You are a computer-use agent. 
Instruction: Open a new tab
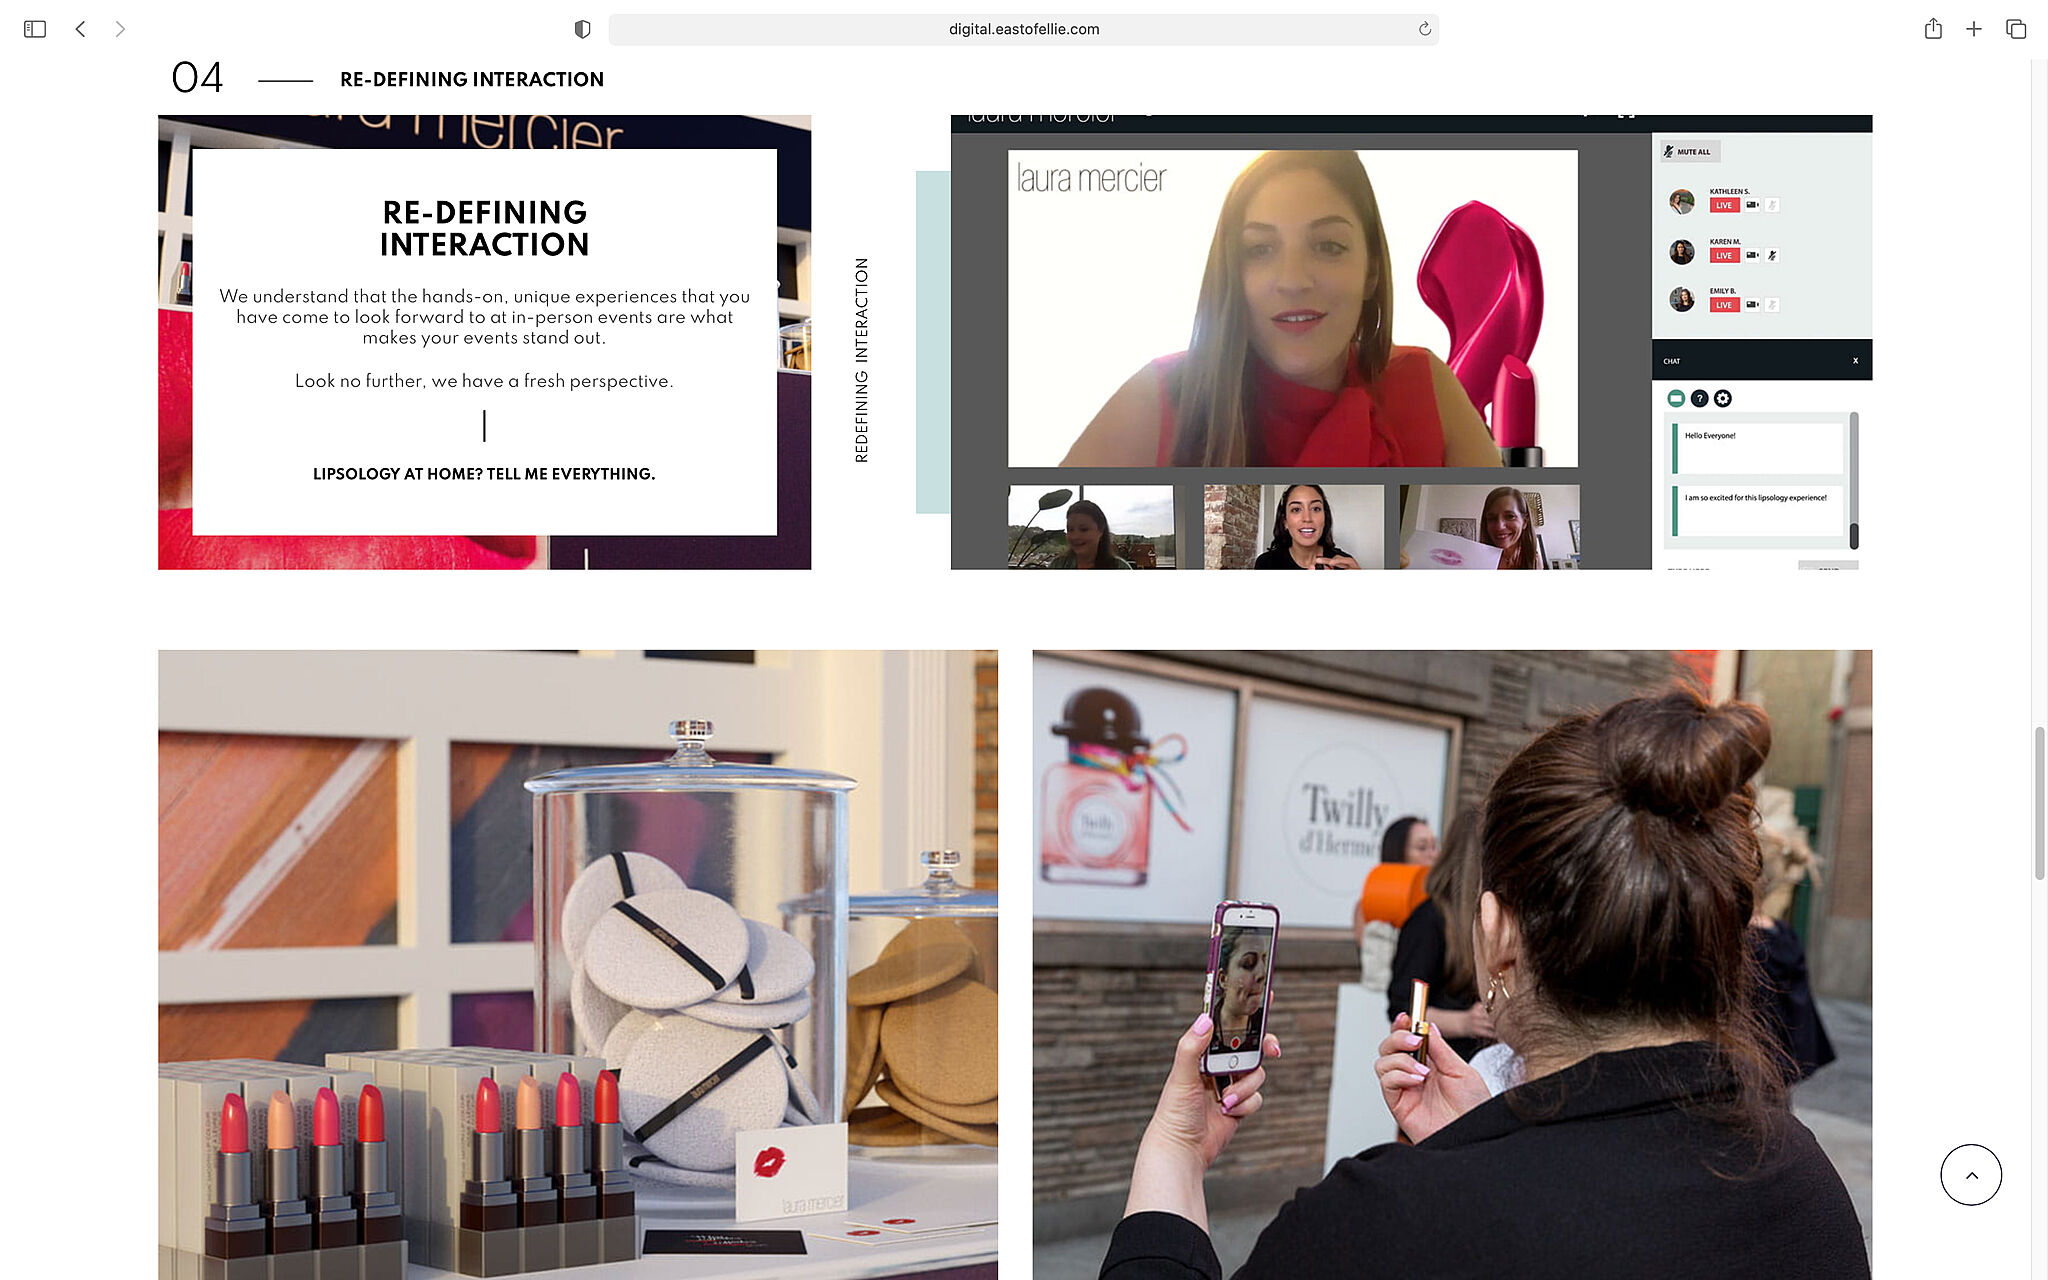click(x=1974, y=29)
